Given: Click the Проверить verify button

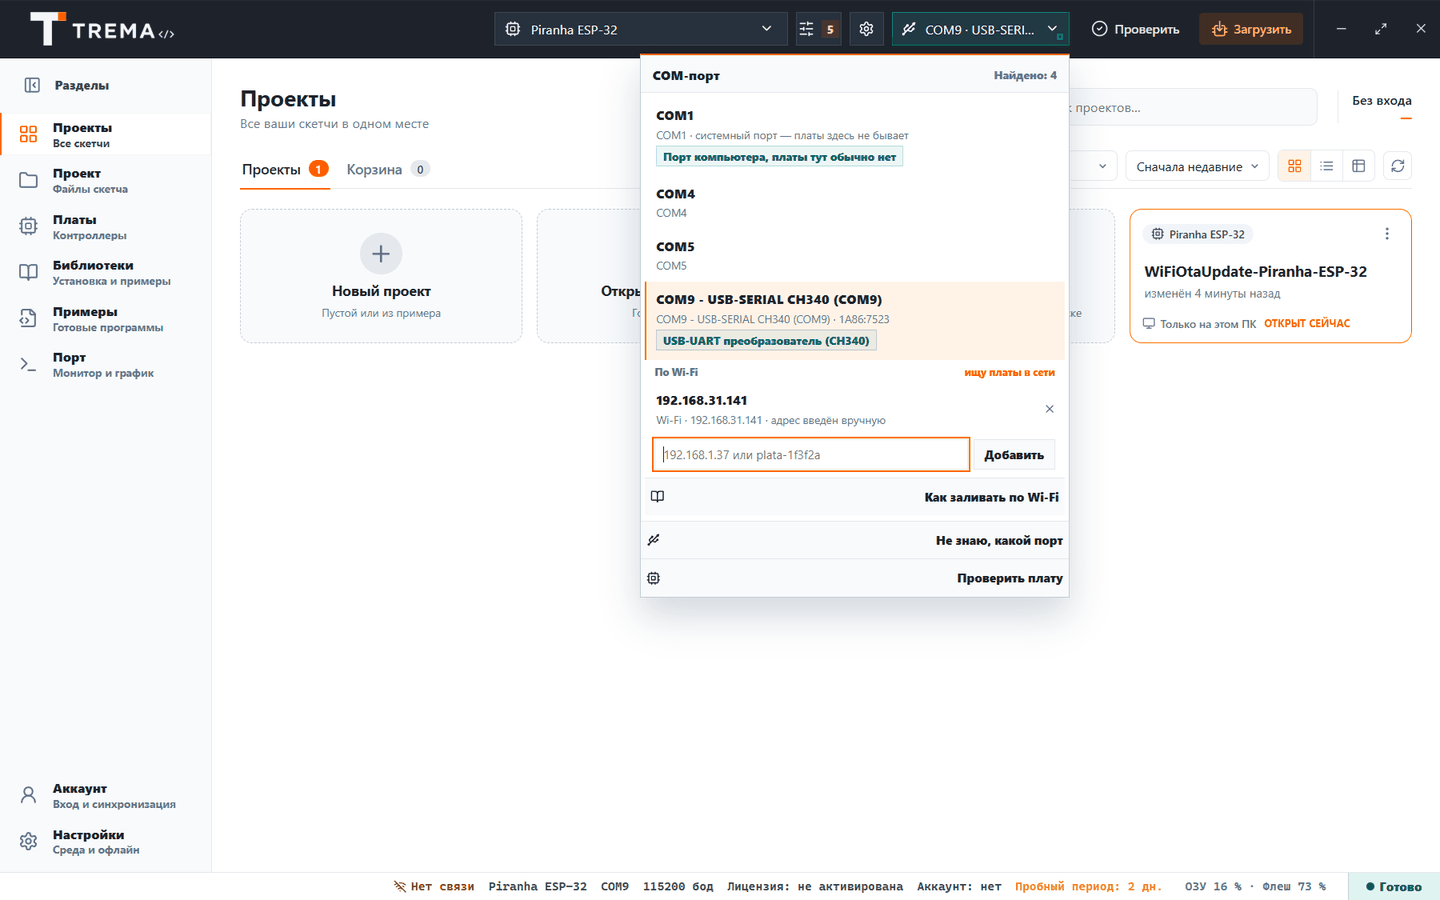Looking at the screenshot, I should pyautogui.click(x=1135, y=29).
